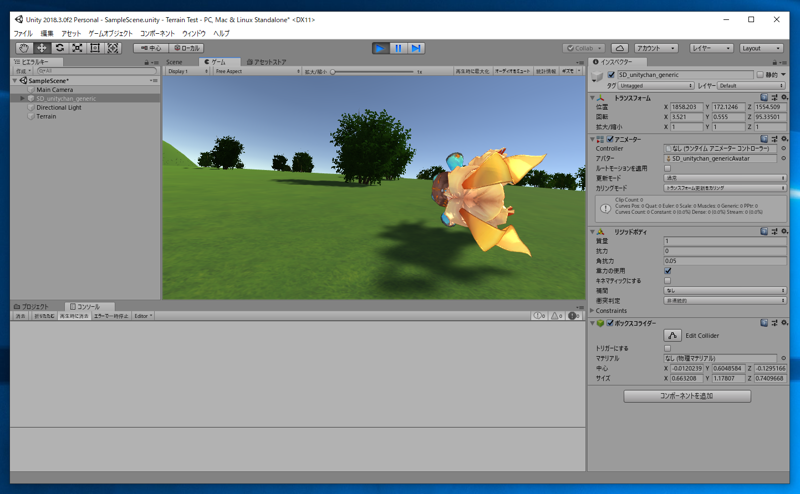
Task: Toggle pivot center mode button
Action: pos(151,48)
